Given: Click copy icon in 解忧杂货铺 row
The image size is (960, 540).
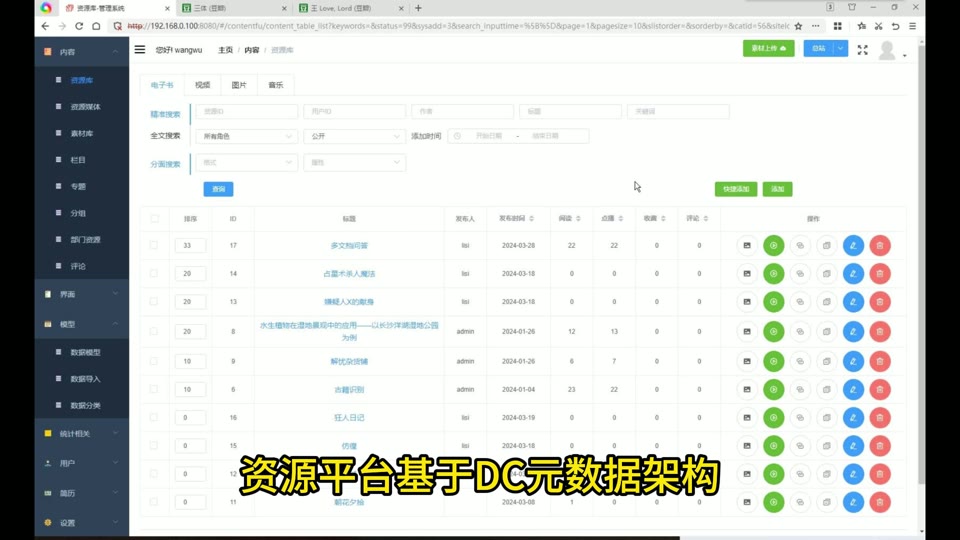Looking at the screenshot, I should pos(827,361).
